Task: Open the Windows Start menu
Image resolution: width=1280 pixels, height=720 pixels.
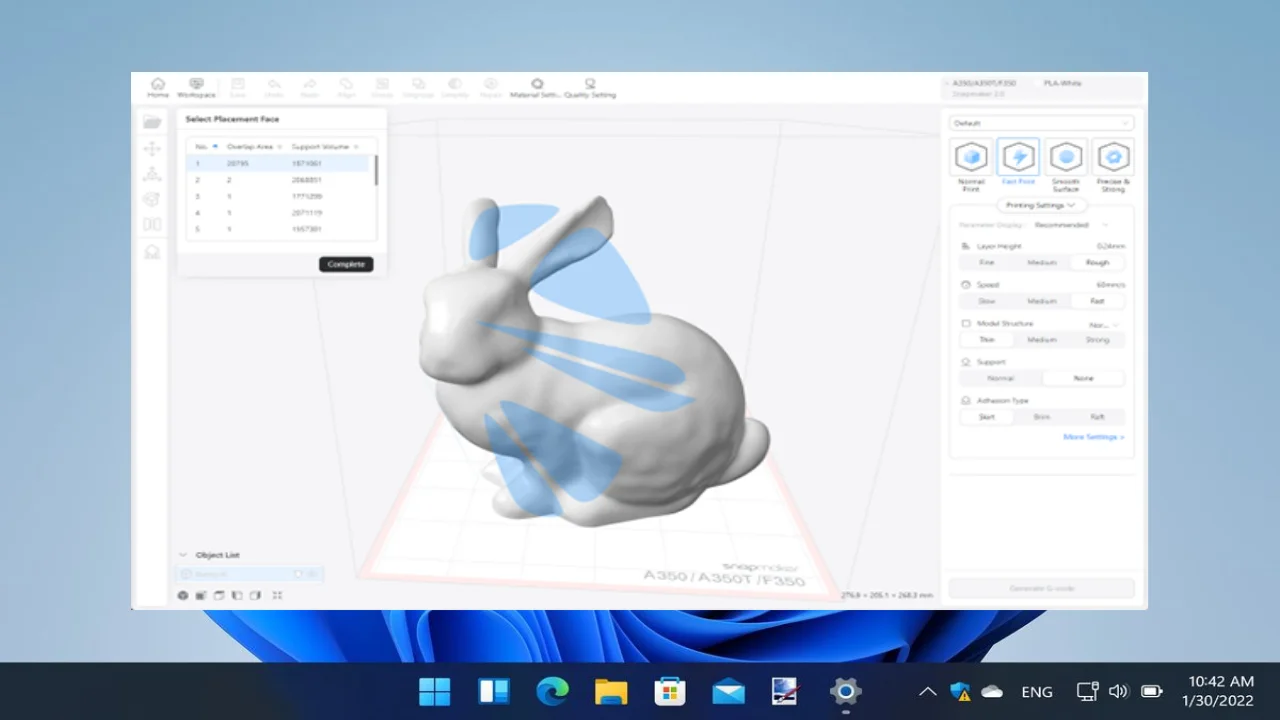Action: 434,691
